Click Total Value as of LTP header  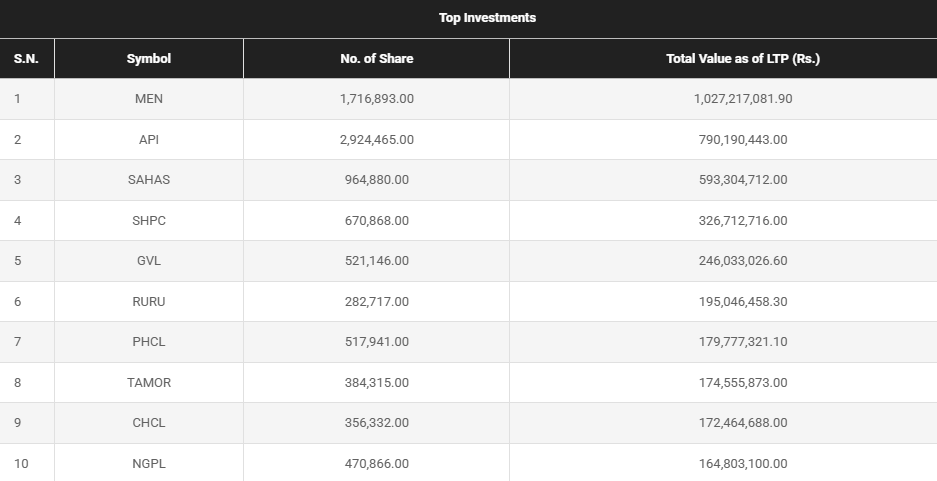(742, 59)
